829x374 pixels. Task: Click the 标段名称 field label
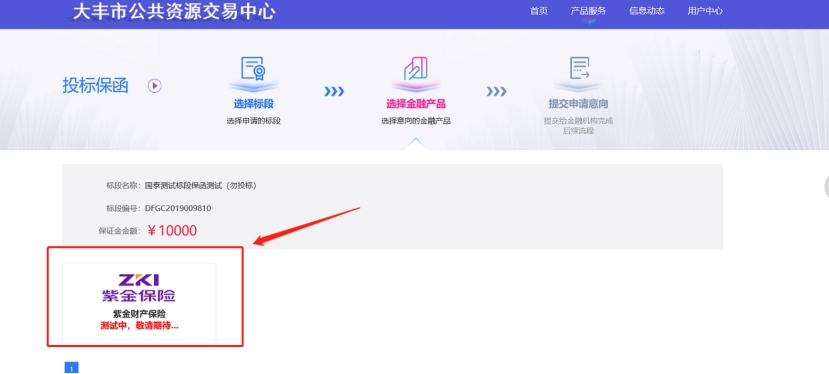(x=123, y=186)
